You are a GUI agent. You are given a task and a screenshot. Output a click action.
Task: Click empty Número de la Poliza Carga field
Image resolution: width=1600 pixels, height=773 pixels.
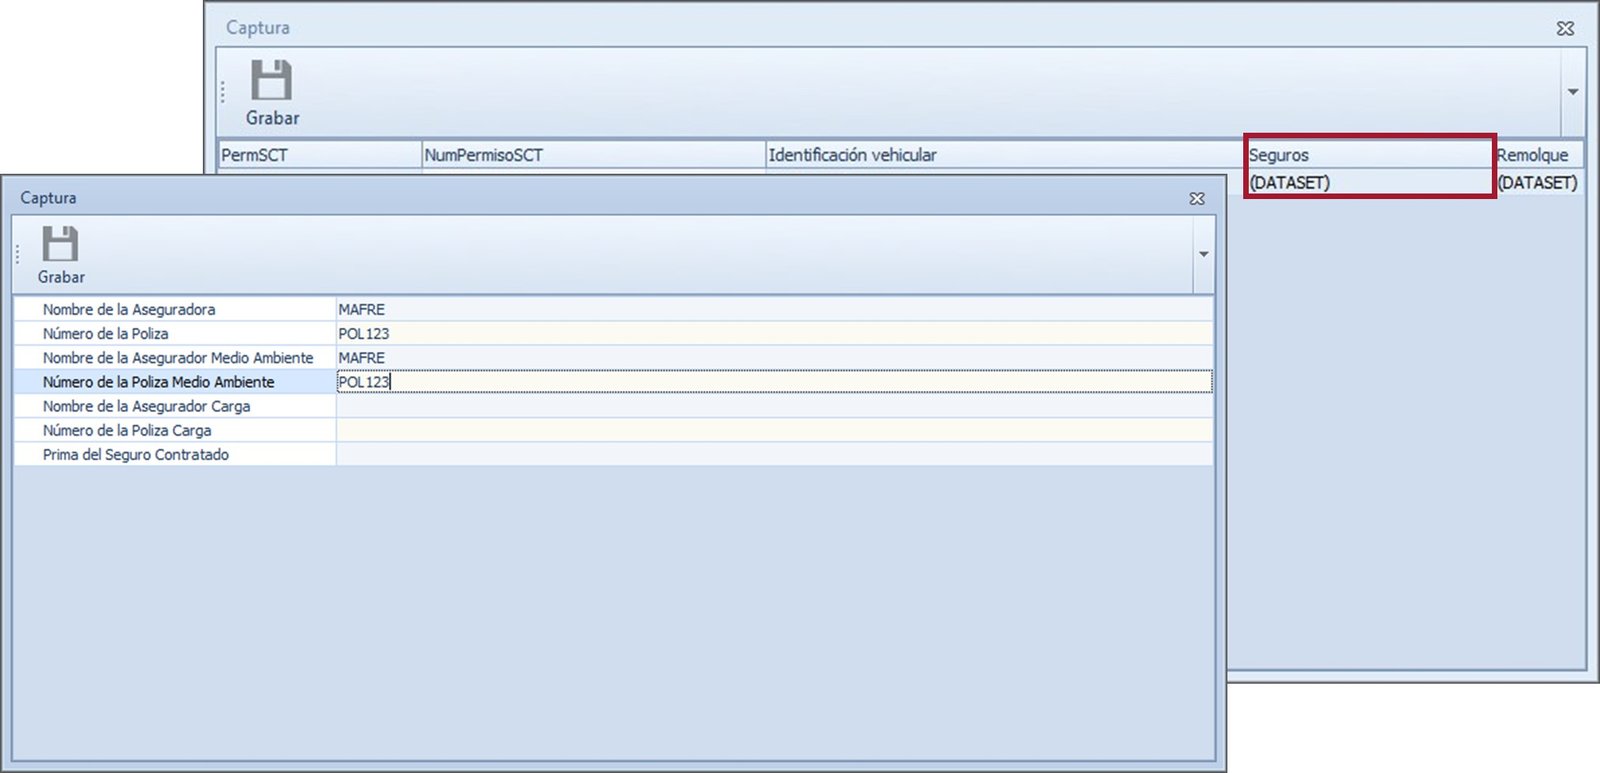click(x=774, y=430)
